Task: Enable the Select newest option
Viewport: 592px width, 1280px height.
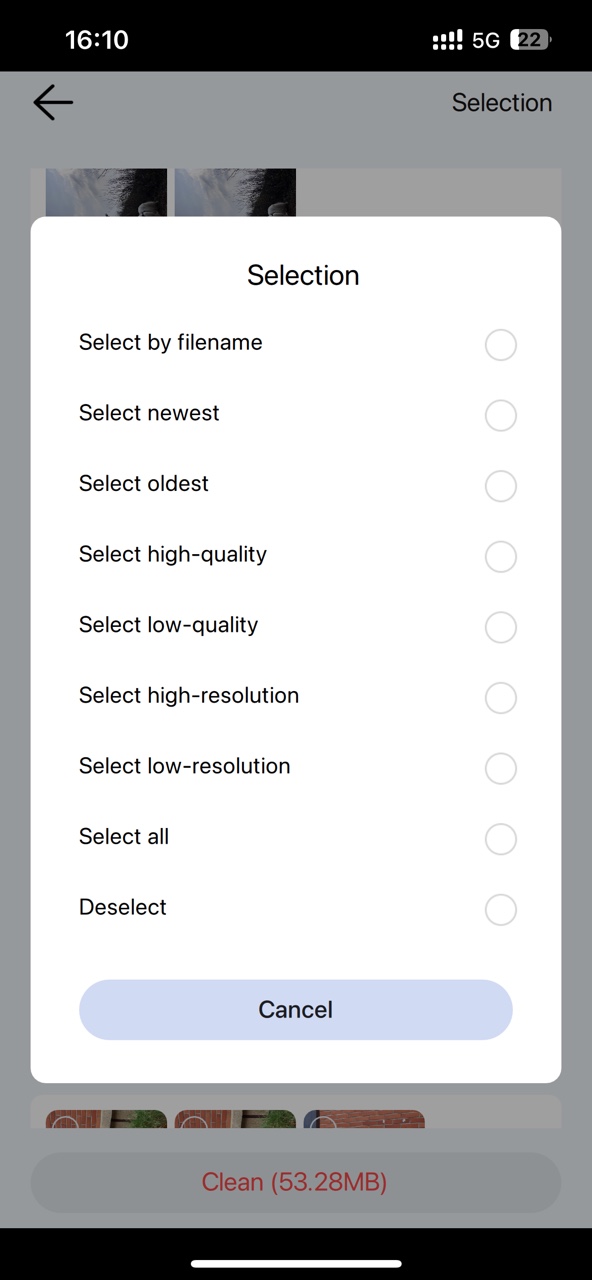Action: click(500, 415)
